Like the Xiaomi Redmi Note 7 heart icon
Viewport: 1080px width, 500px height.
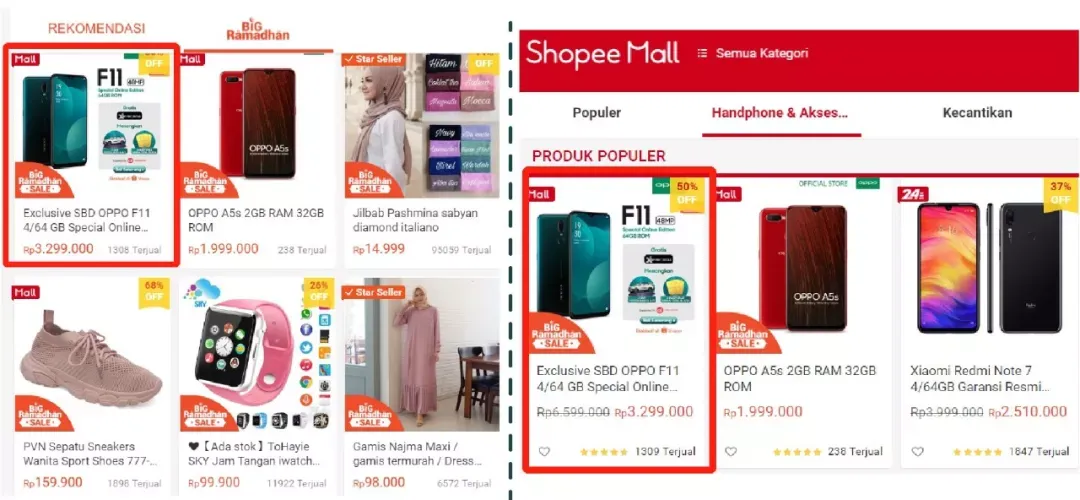[x=917, y=452]
